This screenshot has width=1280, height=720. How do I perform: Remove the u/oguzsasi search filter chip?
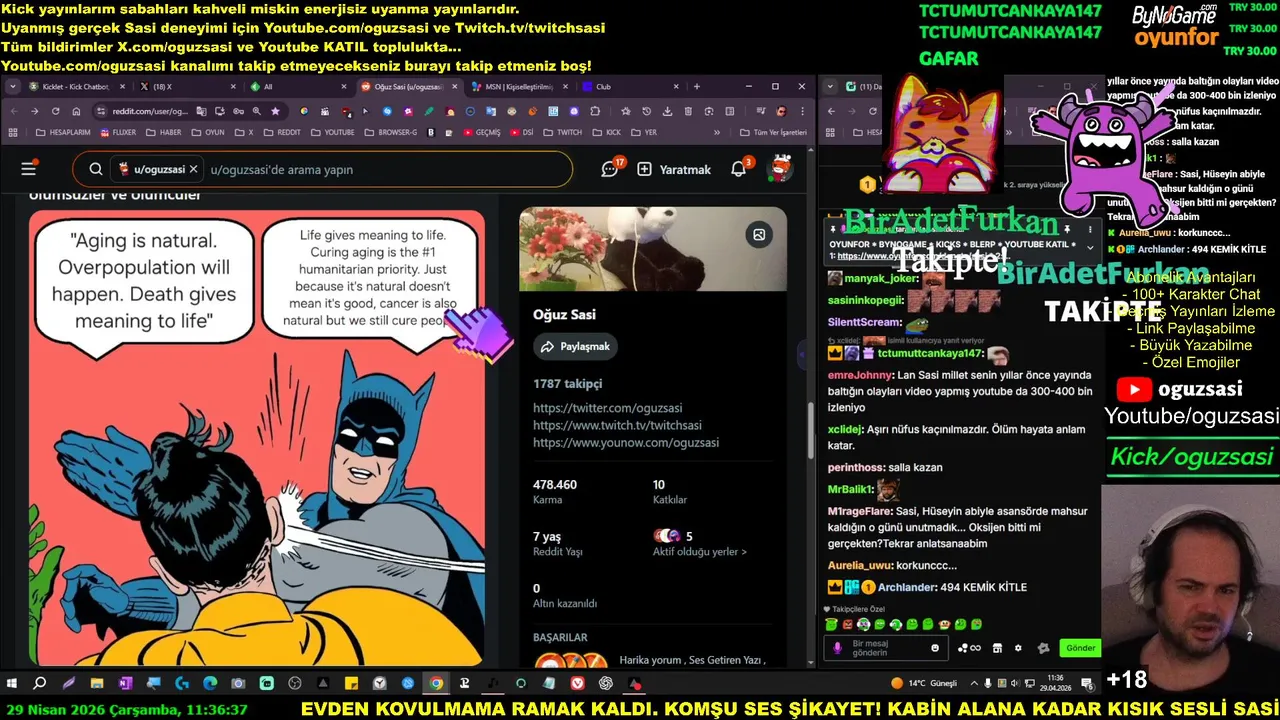point(193,169)
